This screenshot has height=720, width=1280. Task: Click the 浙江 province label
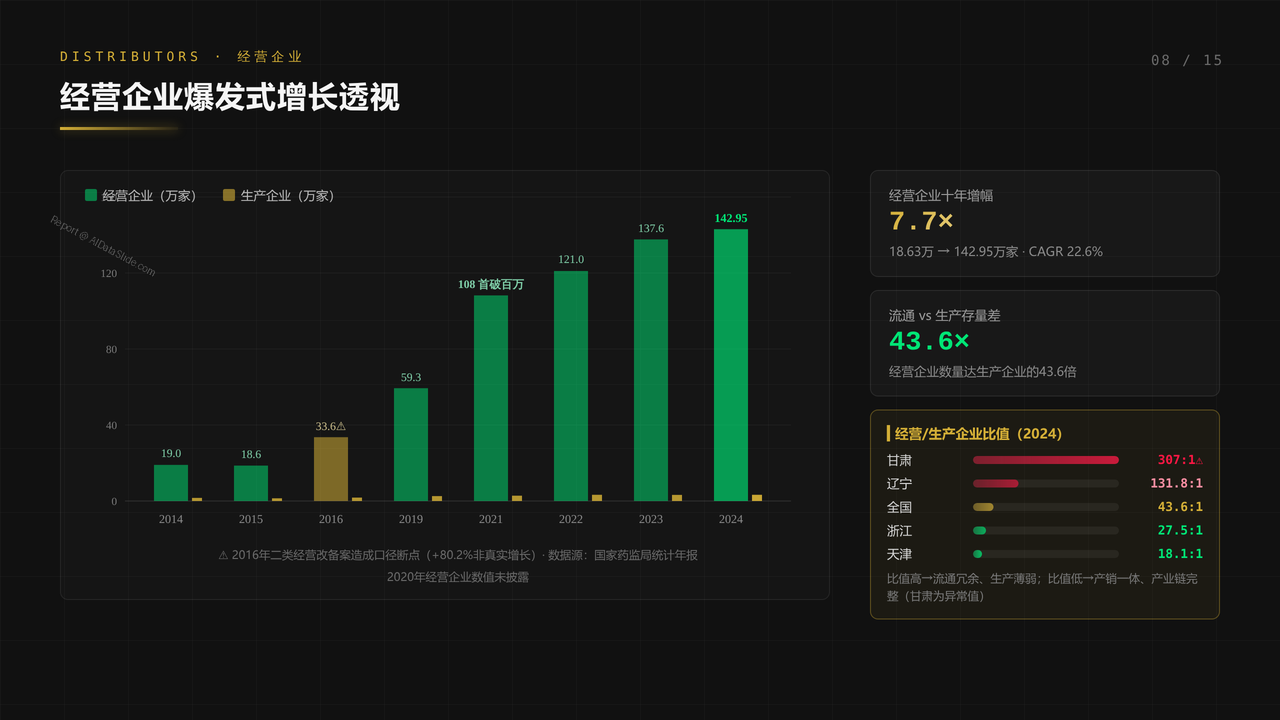[900, 531]
